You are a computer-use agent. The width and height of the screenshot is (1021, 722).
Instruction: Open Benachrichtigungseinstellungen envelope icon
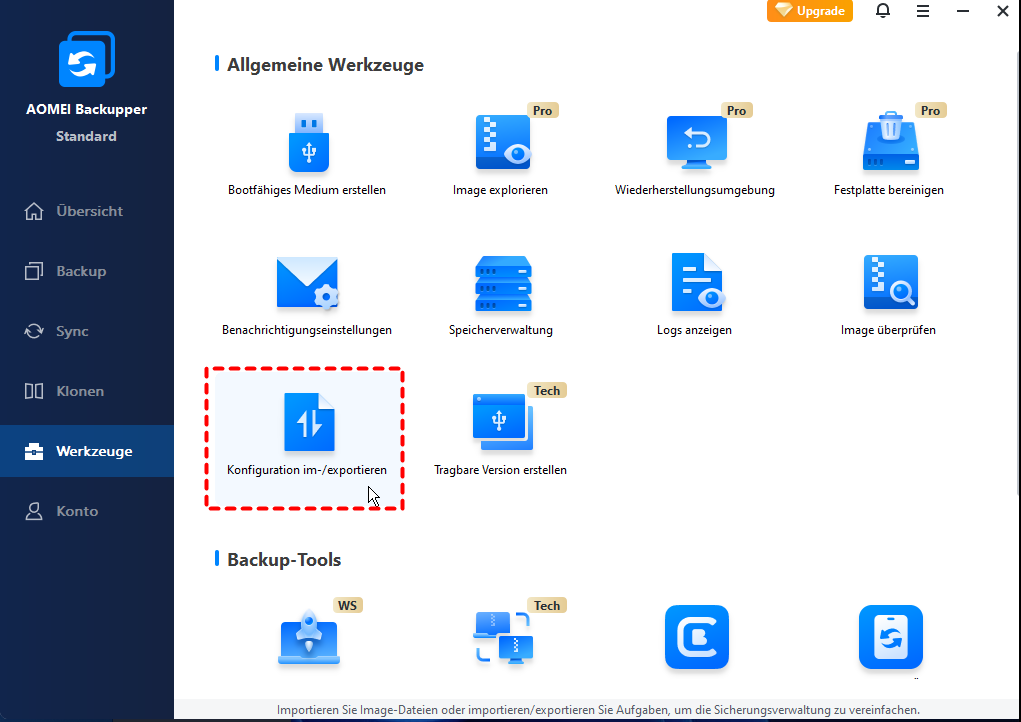pos(307,283)
